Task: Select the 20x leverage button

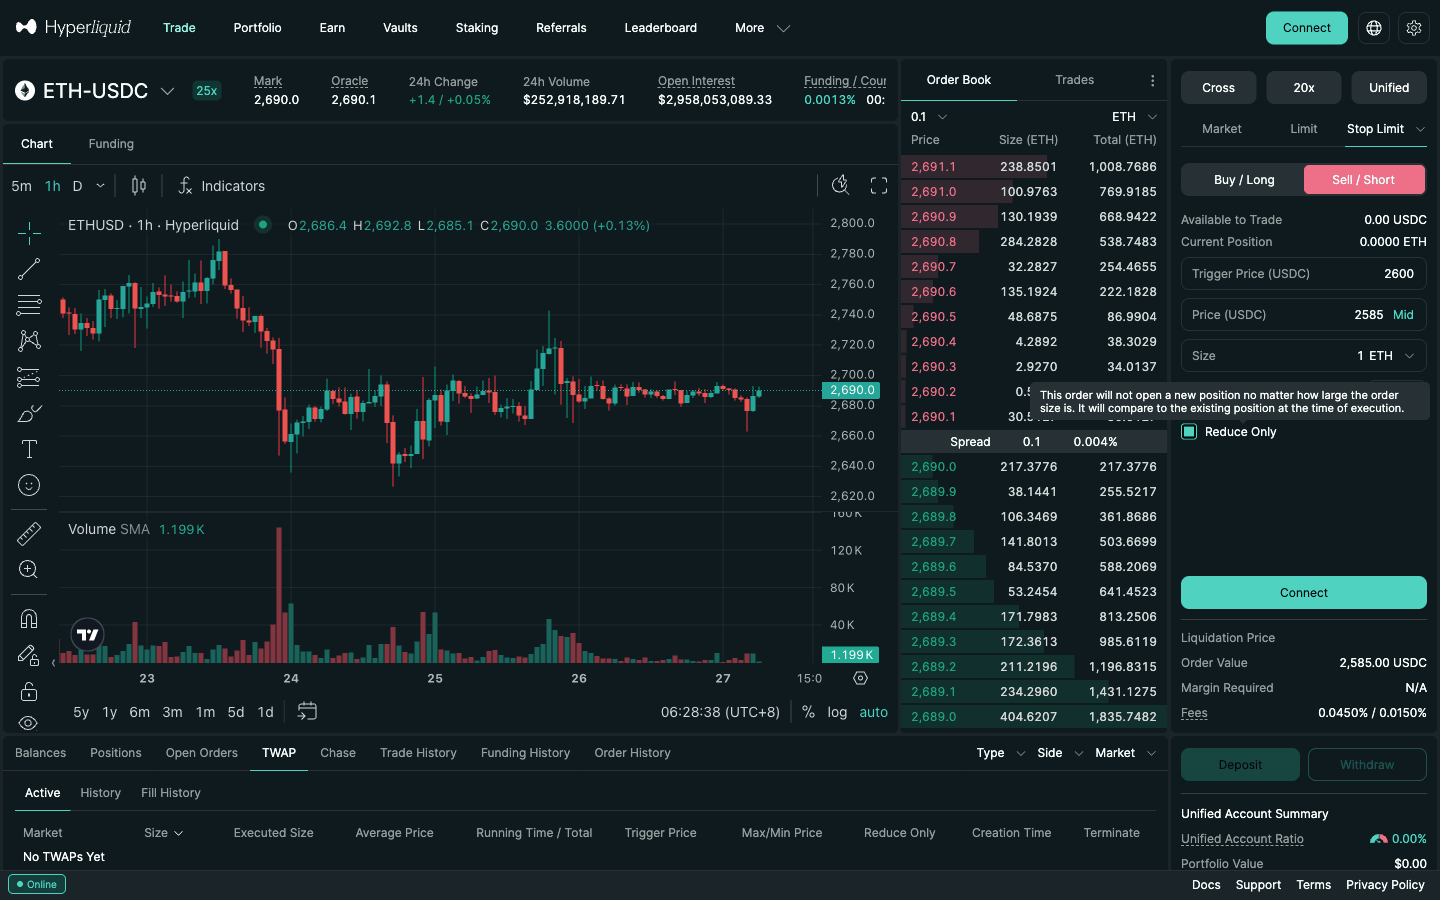Action: coord(1304,88)
